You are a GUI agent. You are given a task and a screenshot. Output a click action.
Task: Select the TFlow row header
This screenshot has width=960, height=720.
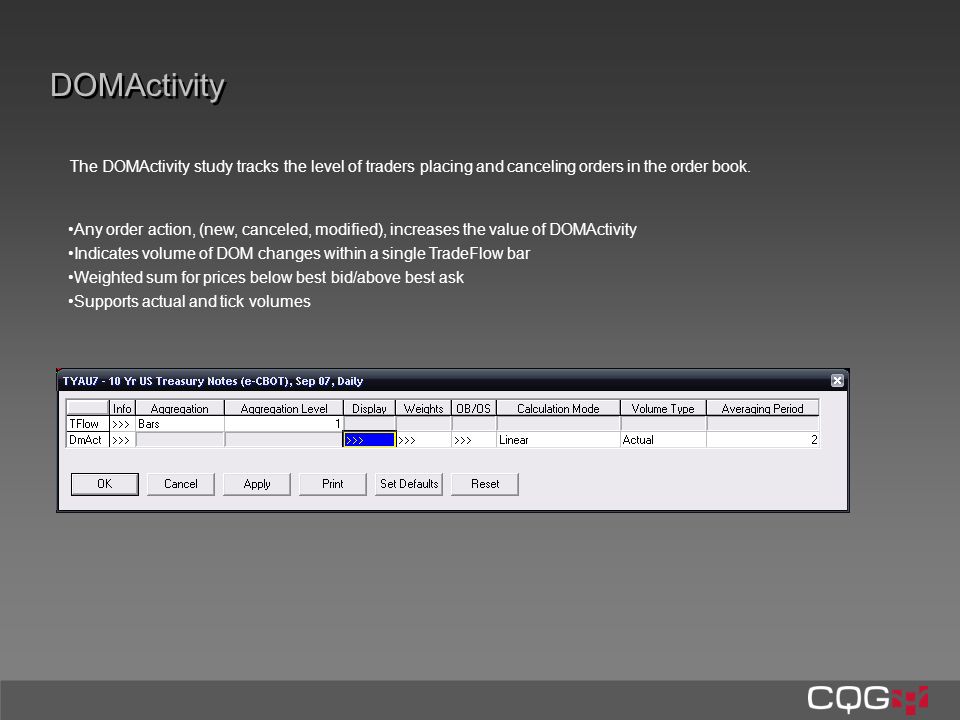(x=88, y=424)
